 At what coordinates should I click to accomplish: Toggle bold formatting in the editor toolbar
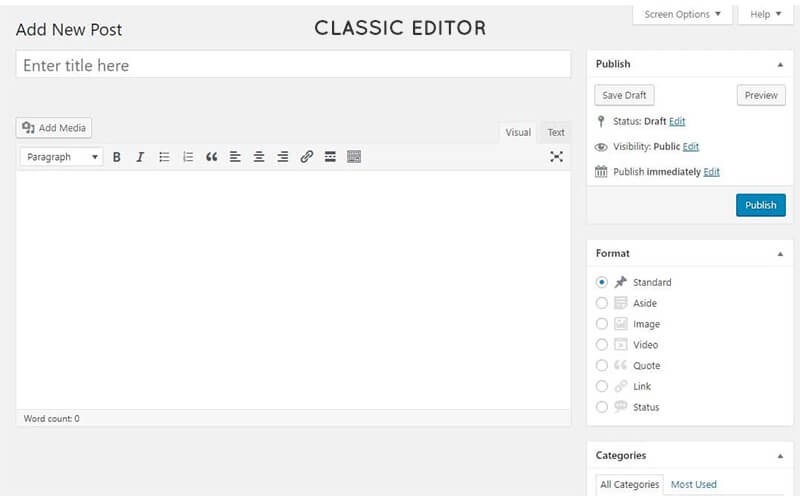(x=116, y=157)
